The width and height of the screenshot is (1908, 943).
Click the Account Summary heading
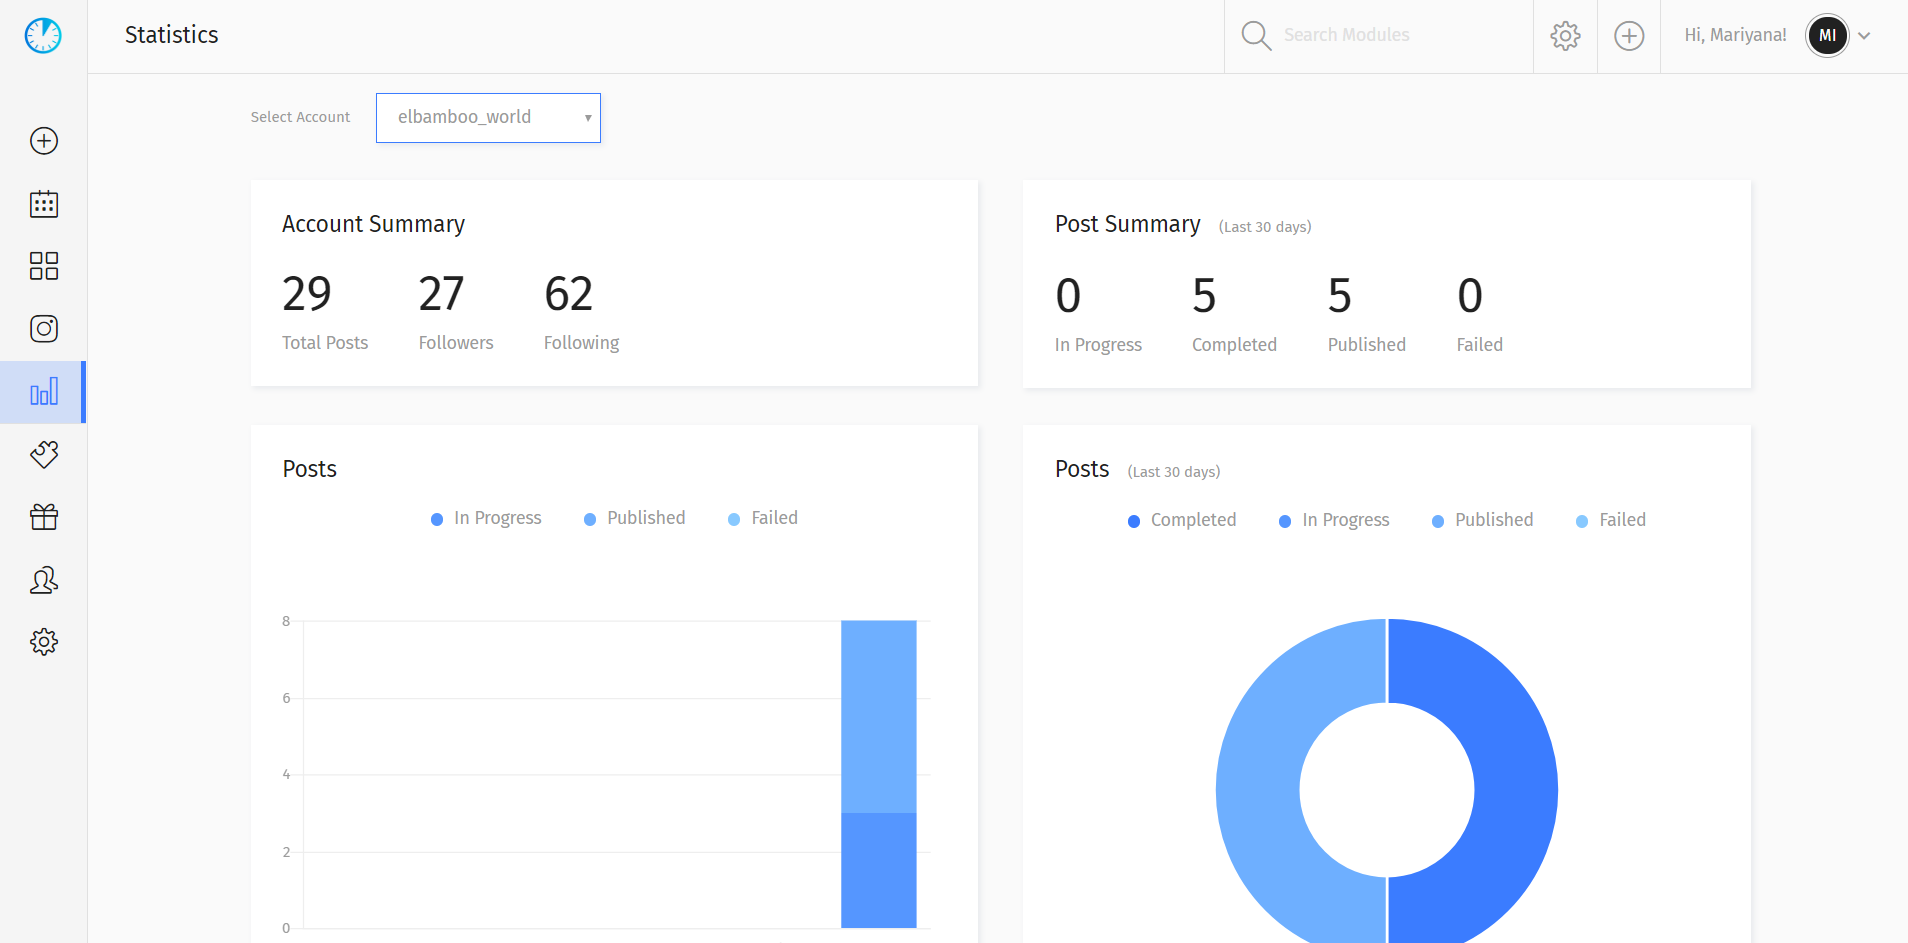[x=373, y=224]
